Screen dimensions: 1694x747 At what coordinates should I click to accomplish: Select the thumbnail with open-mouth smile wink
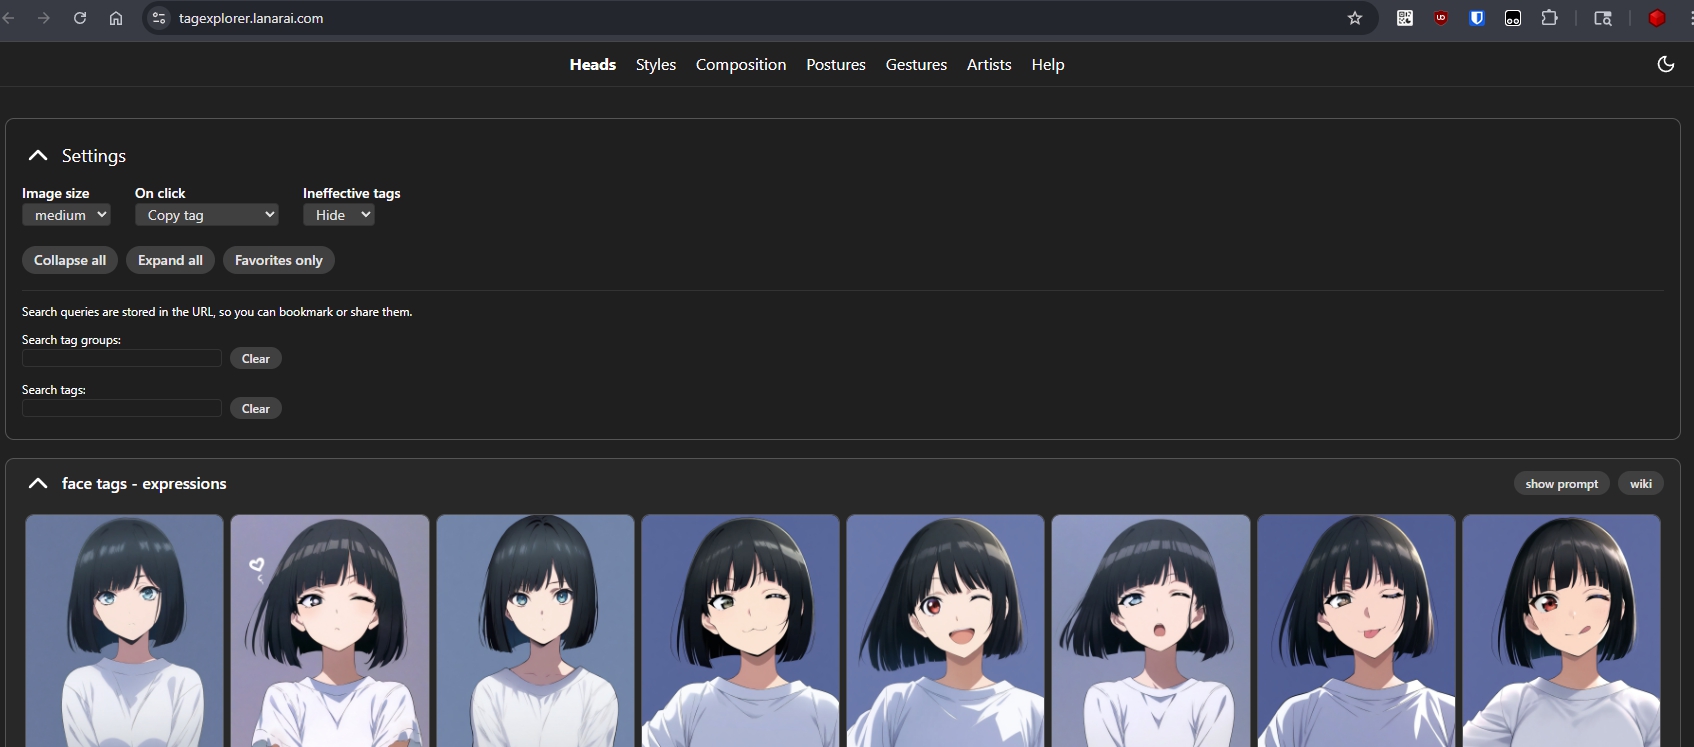click(945, 631)
